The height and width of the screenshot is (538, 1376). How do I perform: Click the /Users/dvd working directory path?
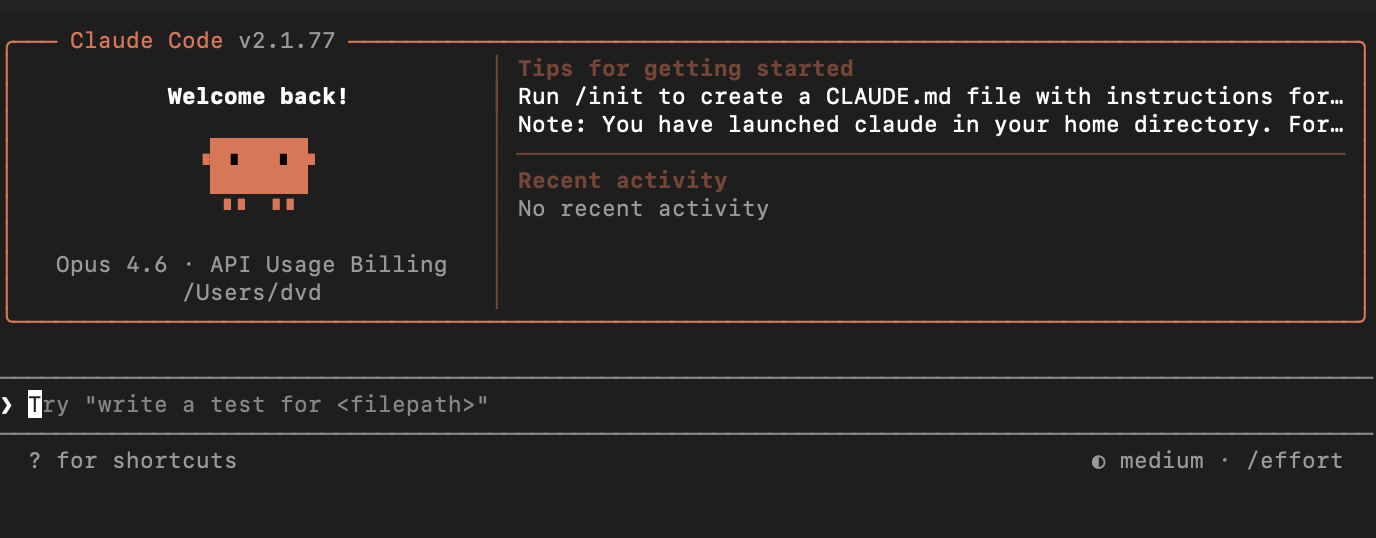[x=252, y=293]
